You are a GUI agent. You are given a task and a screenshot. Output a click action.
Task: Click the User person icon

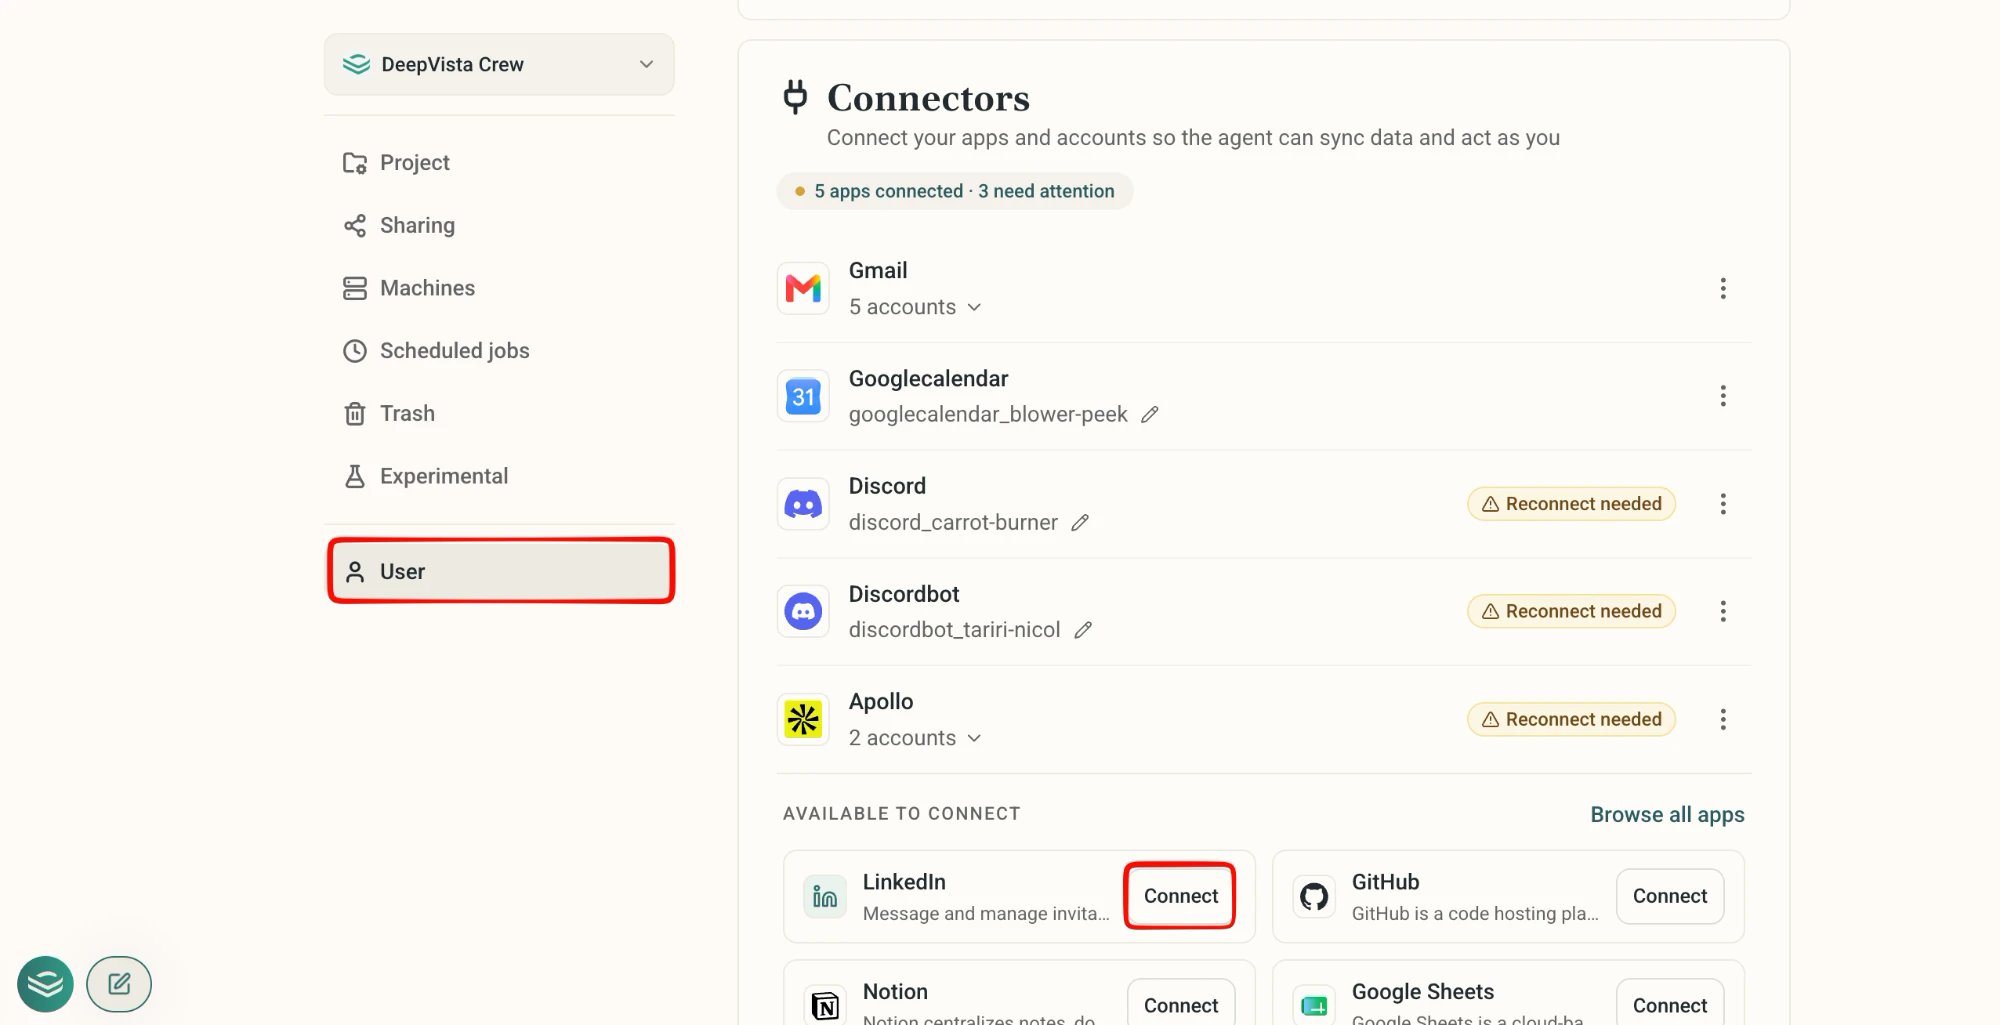pyautogui.click(x=355, y=572)
